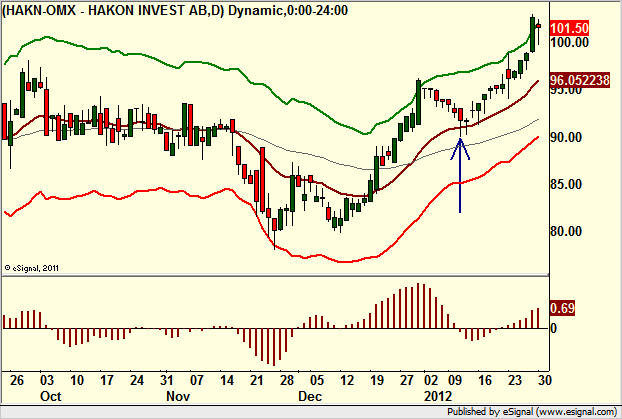Click the tallest histogram bar near Jan 02
This screenshot has width=622, height=419.
(x=418, y=306)
